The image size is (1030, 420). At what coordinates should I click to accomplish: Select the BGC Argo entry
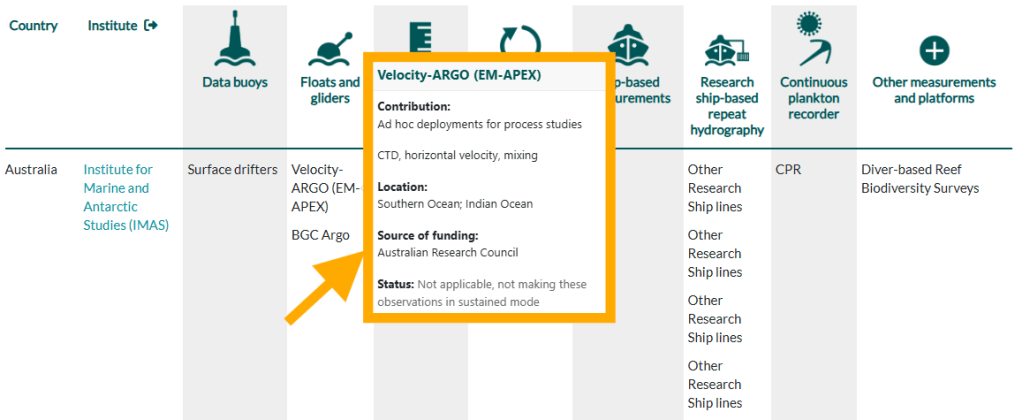(320, 235)
